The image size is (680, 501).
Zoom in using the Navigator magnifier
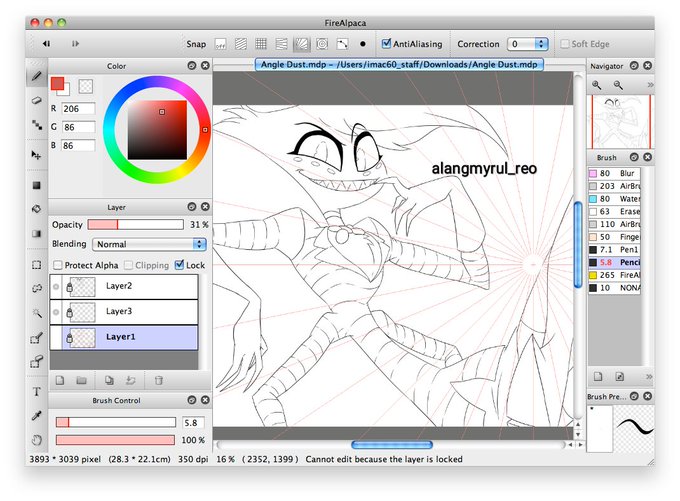[597, 85]
